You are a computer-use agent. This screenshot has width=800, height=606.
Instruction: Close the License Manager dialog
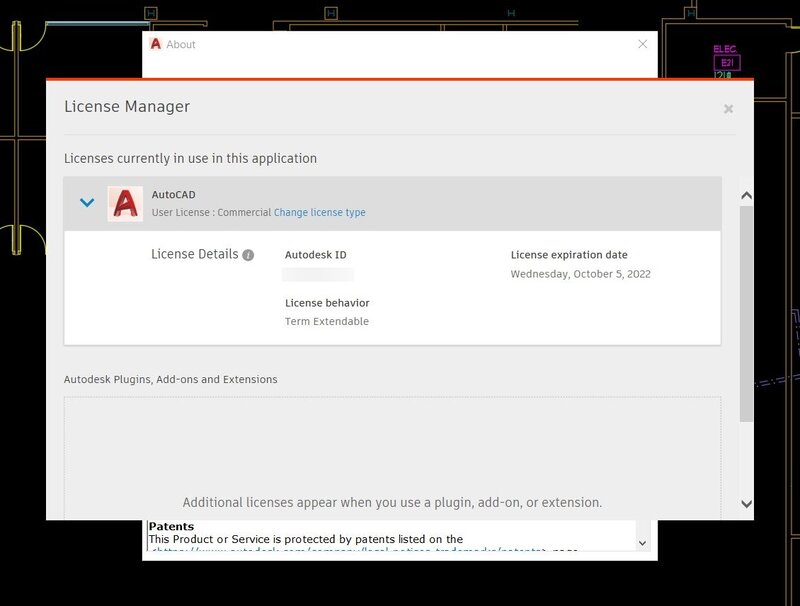[x=728, y=109]
